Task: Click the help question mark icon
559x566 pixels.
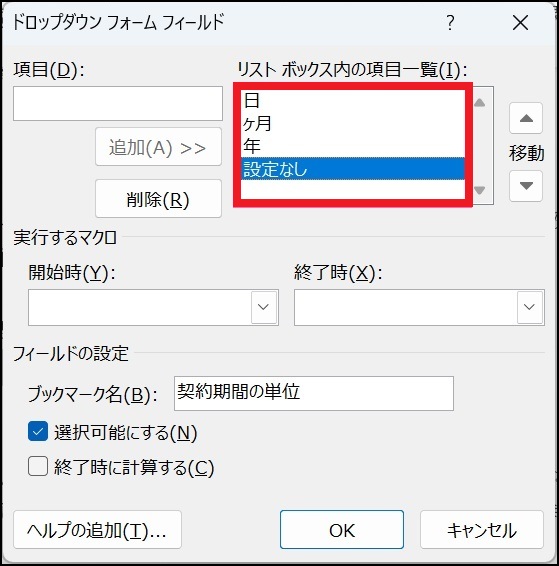Action: pyautogui.click(x=450, y=23)
